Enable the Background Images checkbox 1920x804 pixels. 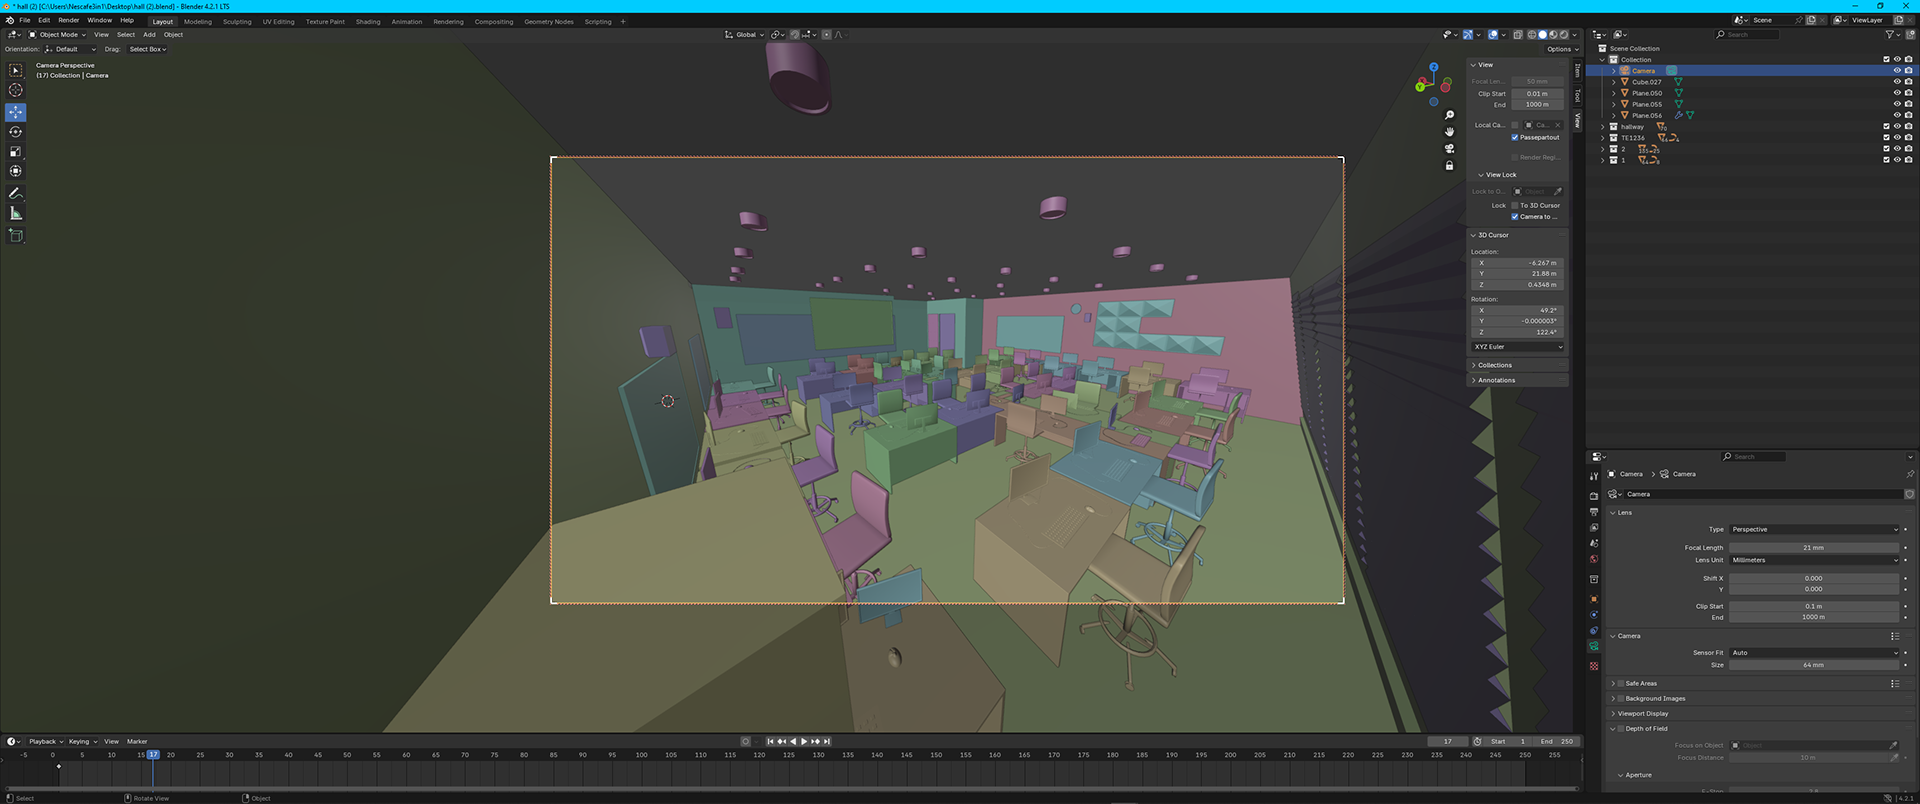pos(1621,699)
